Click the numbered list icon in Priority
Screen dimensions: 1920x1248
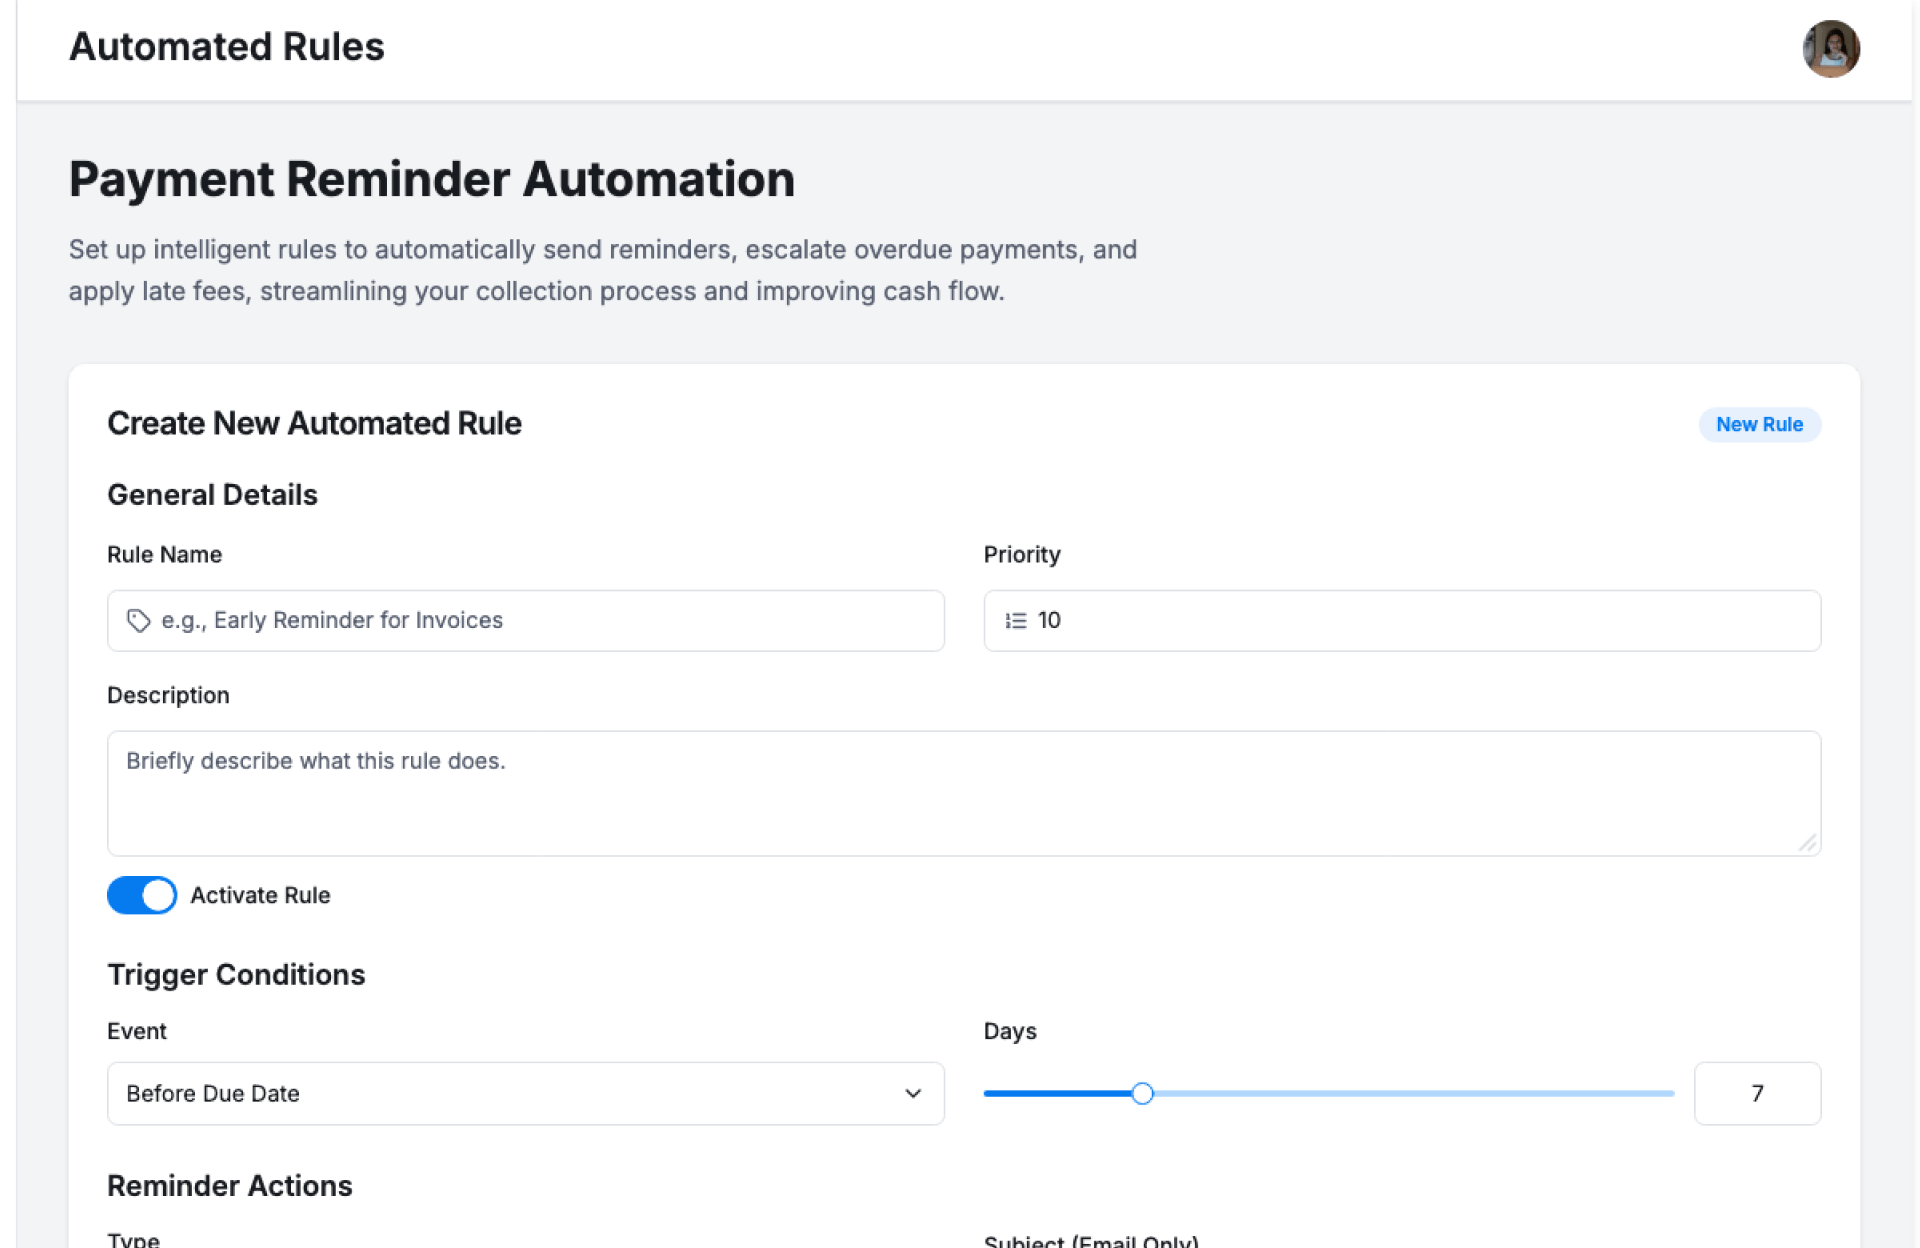point(1015,621)
